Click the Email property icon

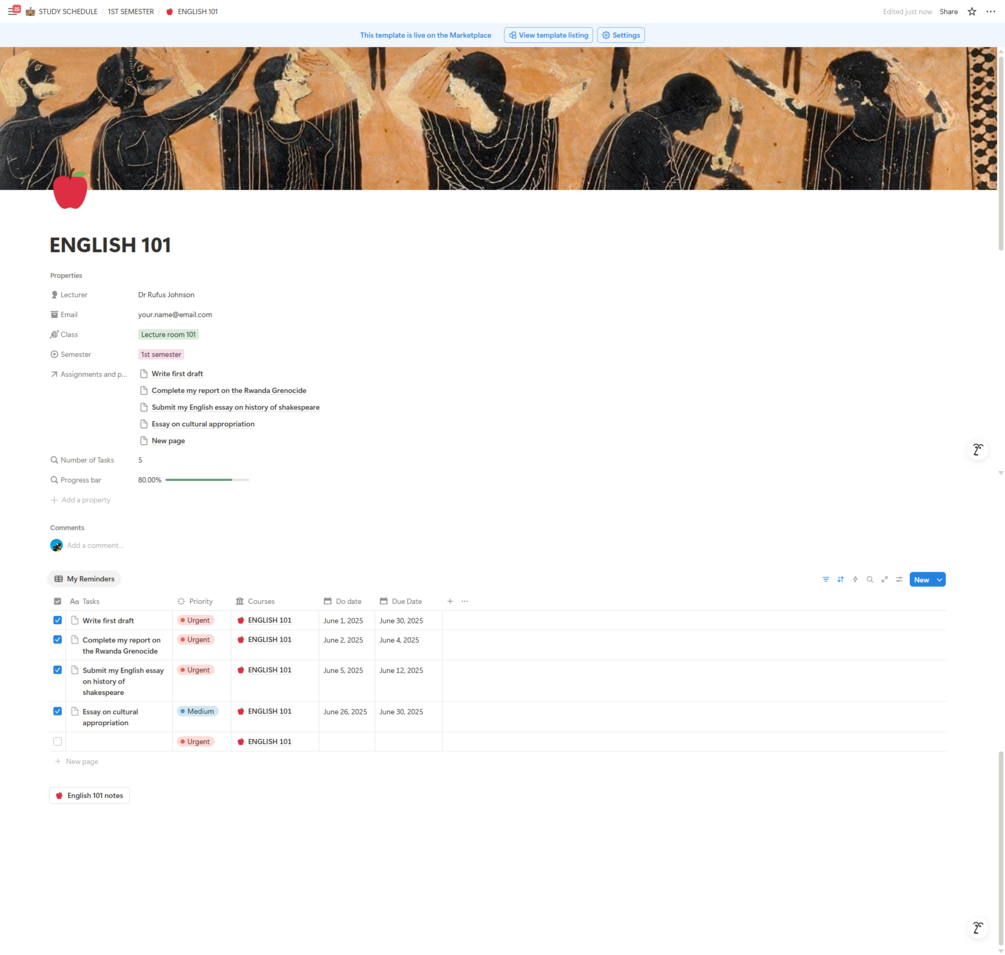coord(54,315)
